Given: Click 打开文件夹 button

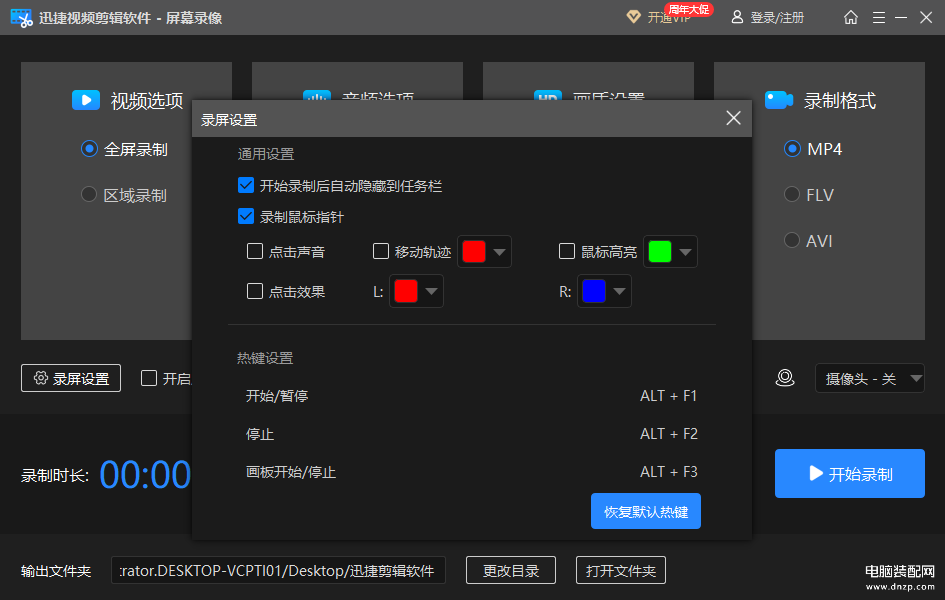Looking at the screenshot, I should [x=621, y=570].
